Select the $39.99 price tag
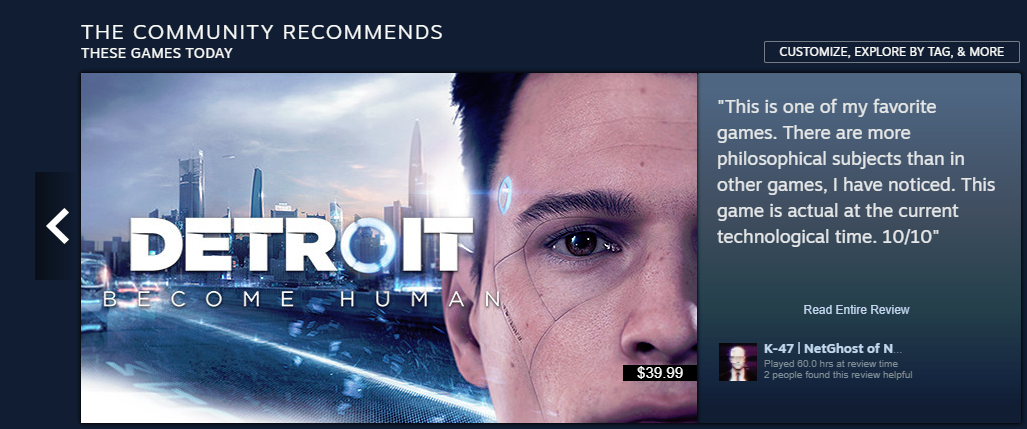This screenshot has width=1027, height=429. 660,373
